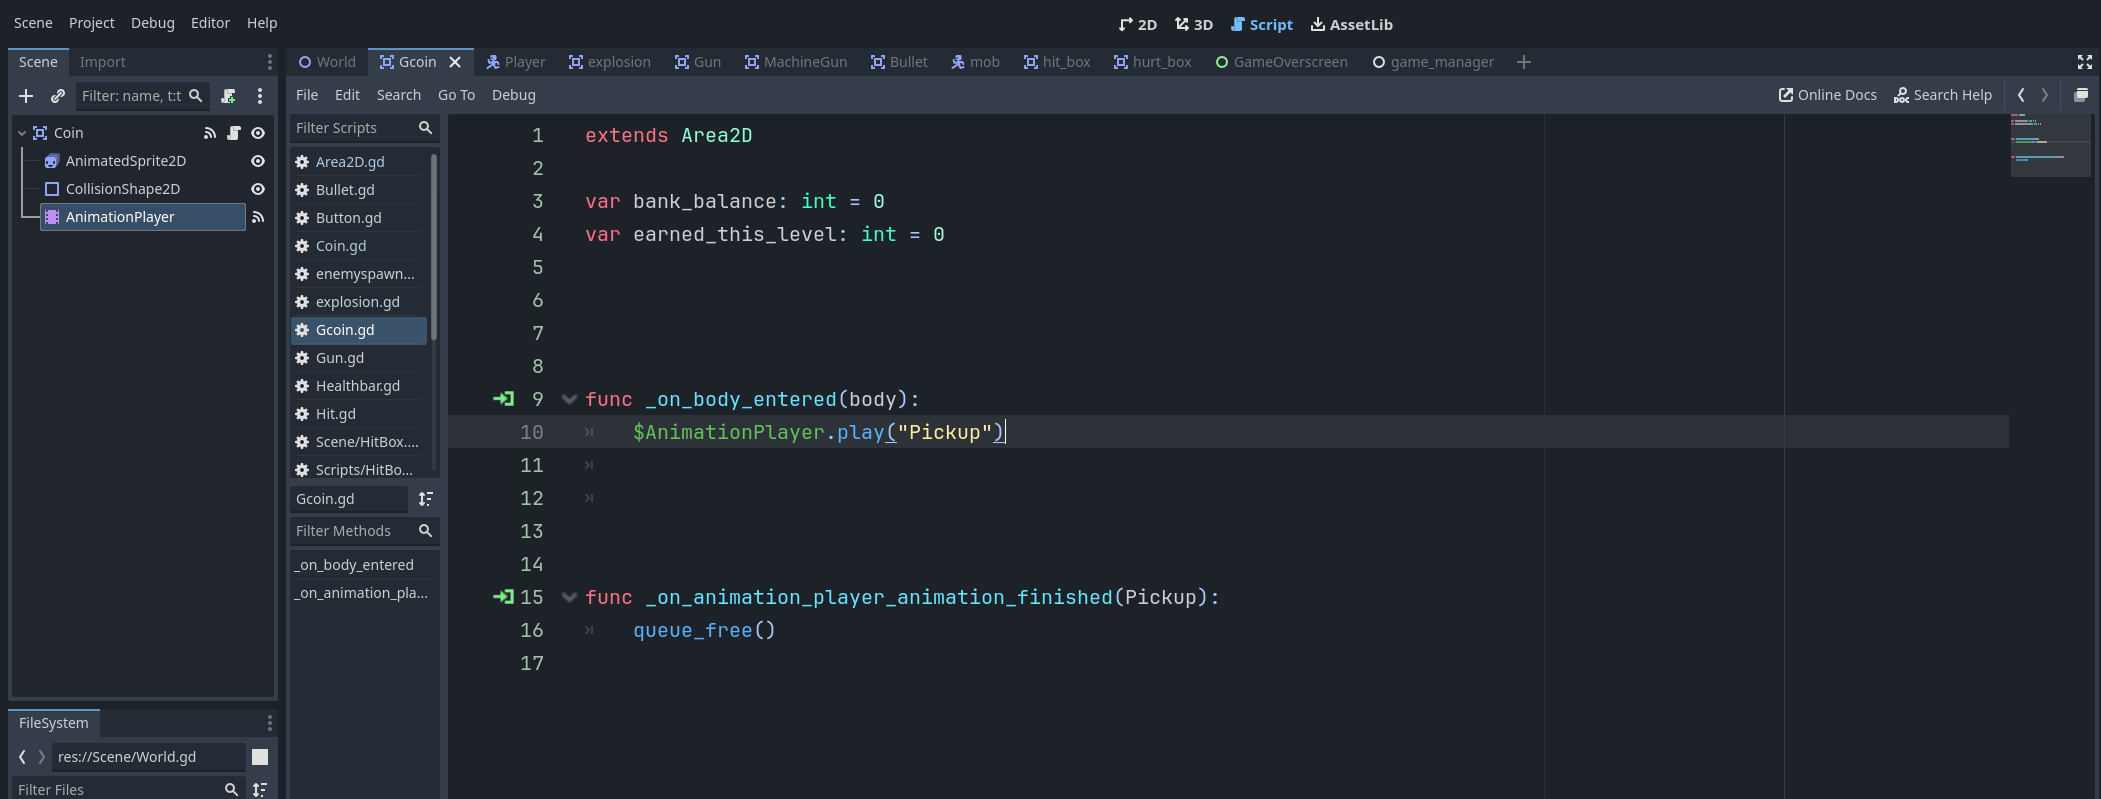
Task: Open the Debug main menu
Action: click(x=152, y=23)
